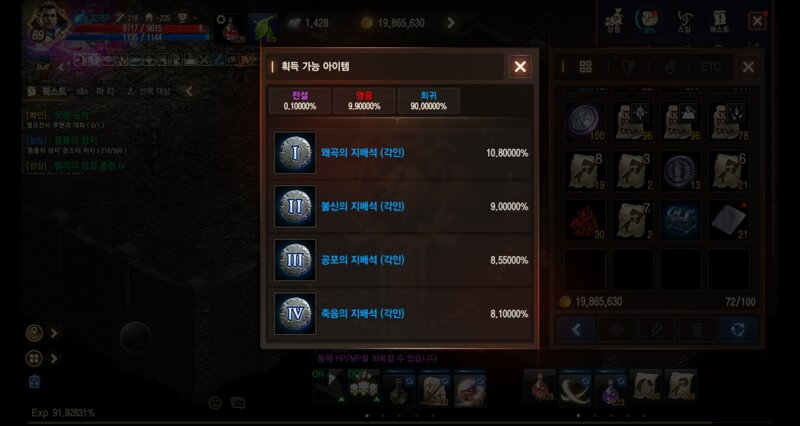Select the red flame item in inventory
The image size is (800, 426).
(585, 220)
